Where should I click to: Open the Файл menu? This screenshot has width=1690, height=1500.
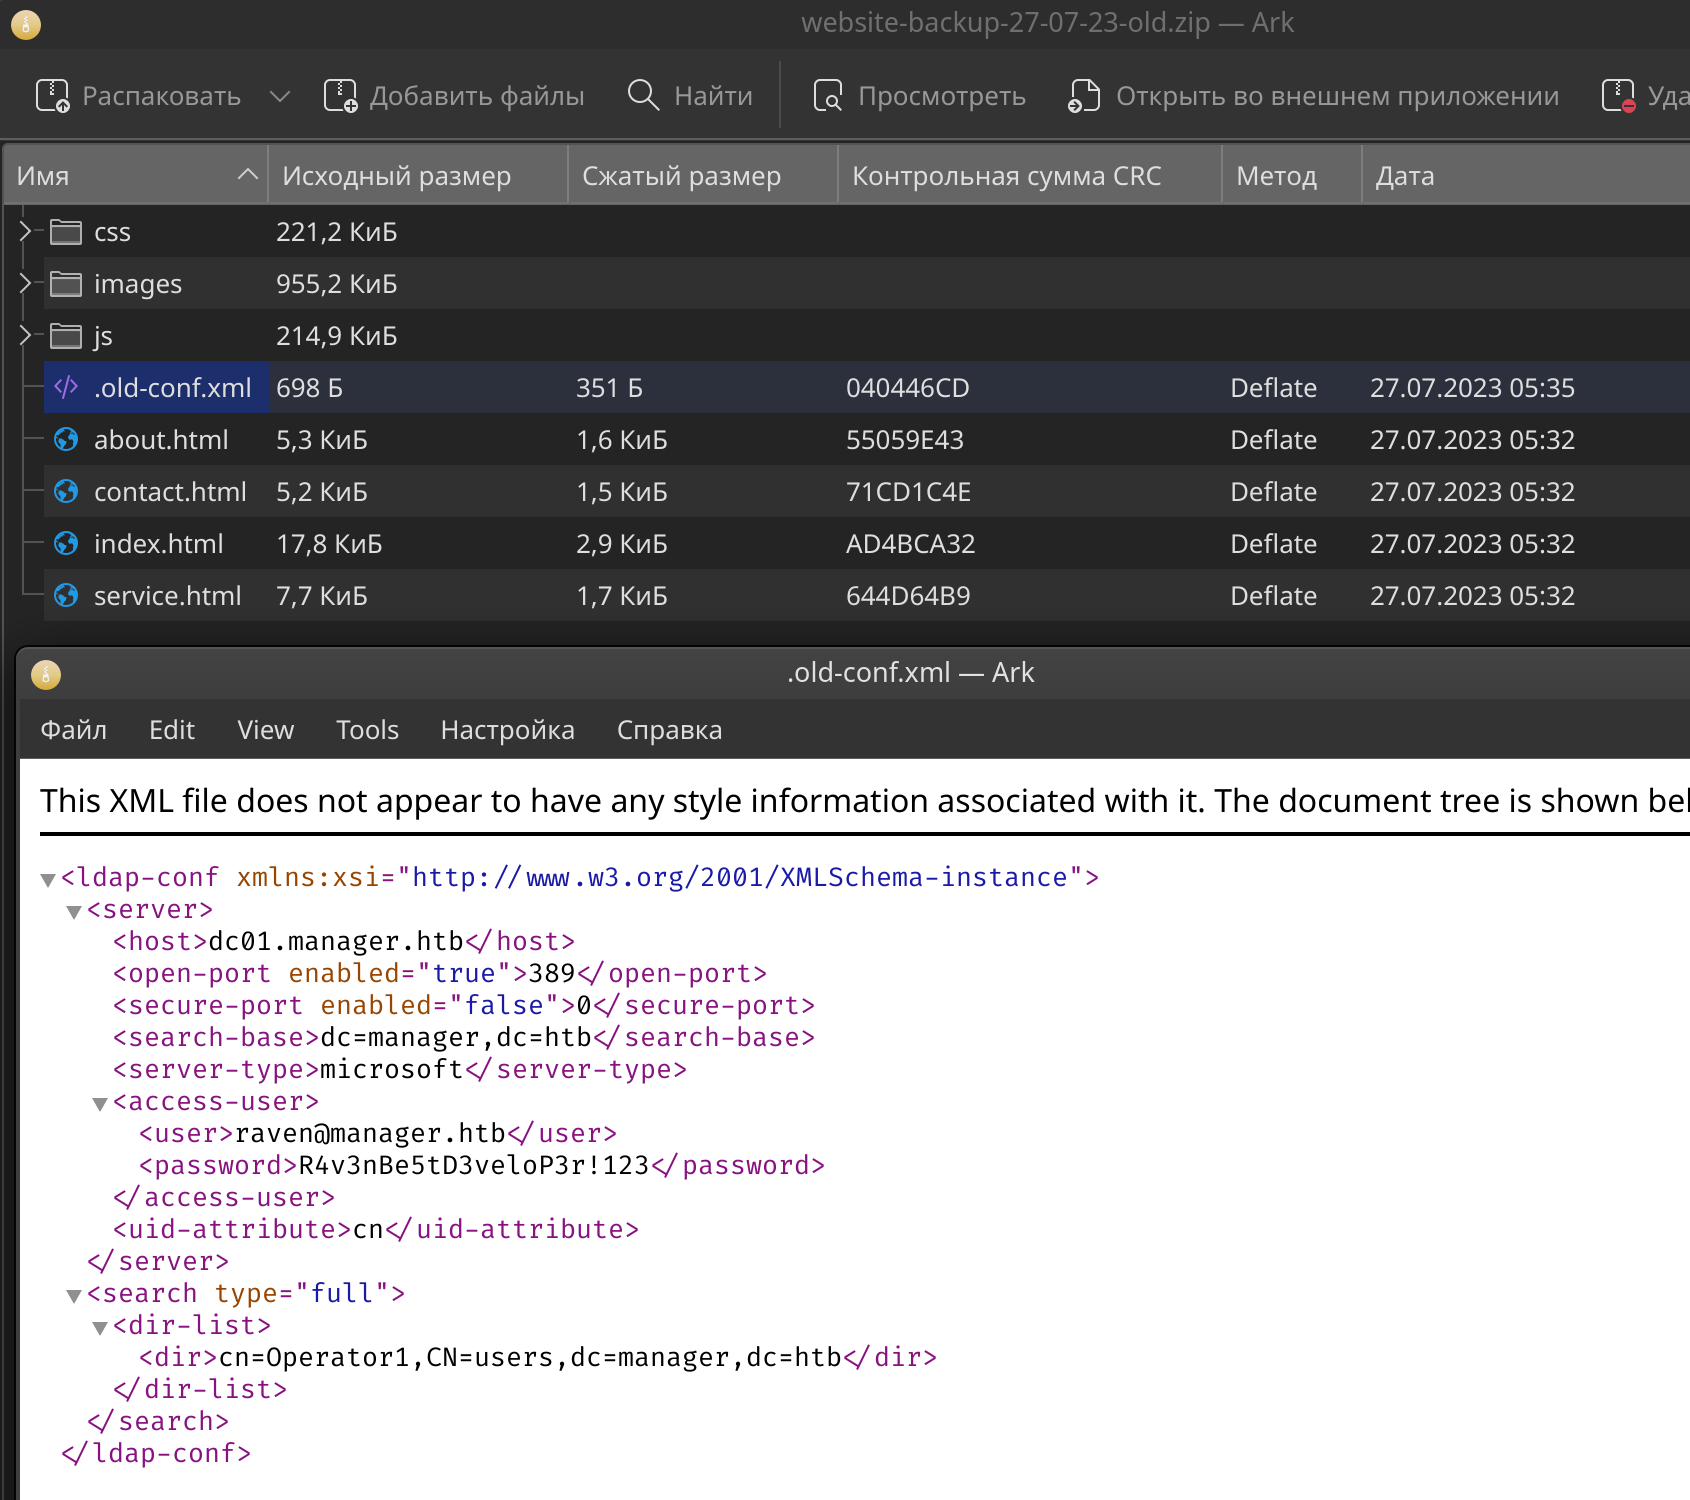tap(74, 730)
